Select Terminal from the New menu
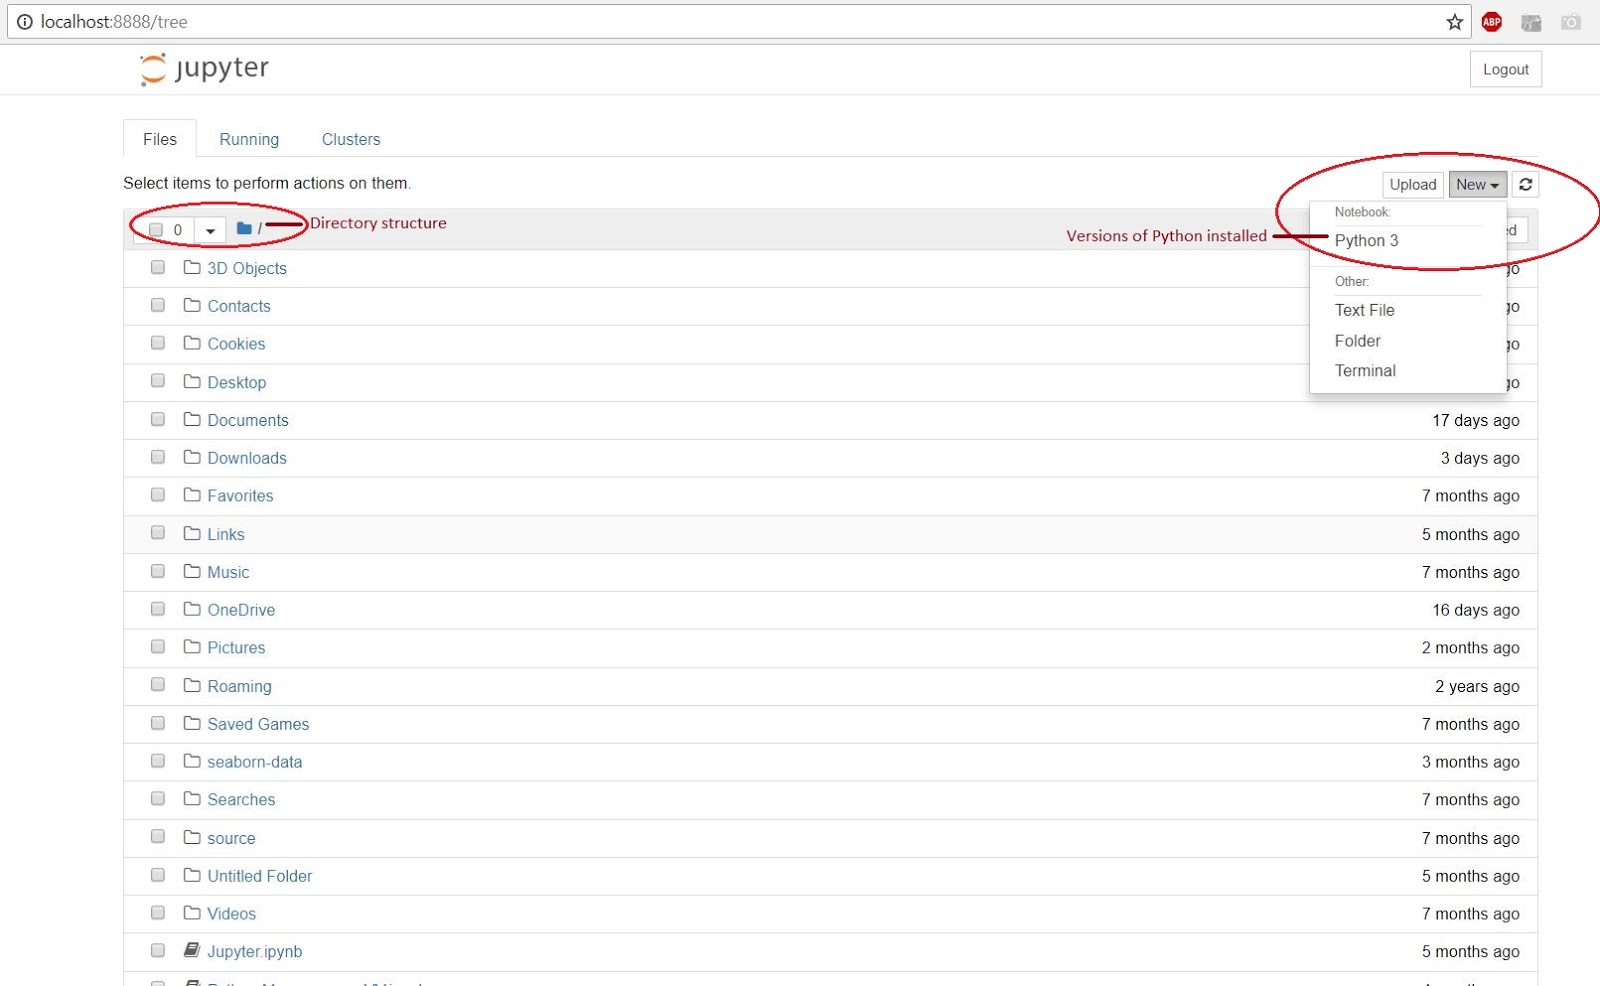The height and width of the screenshot is (986, 1600). (x=1364, y=370)
